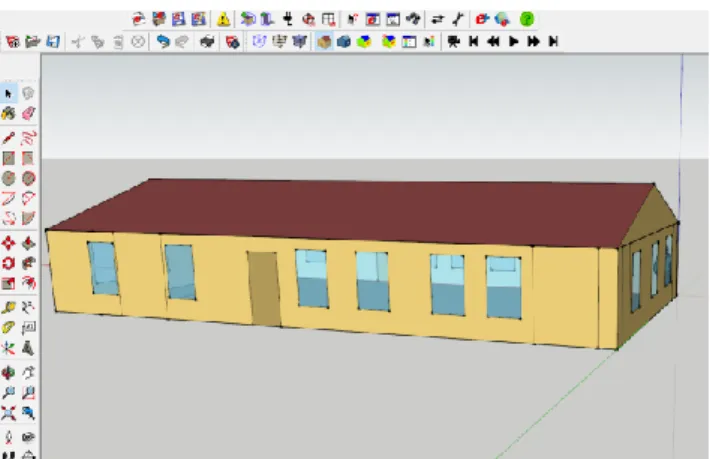The image size is (710, 459).
Task: Skip to the last animation frame
Action: click(553, 42)
